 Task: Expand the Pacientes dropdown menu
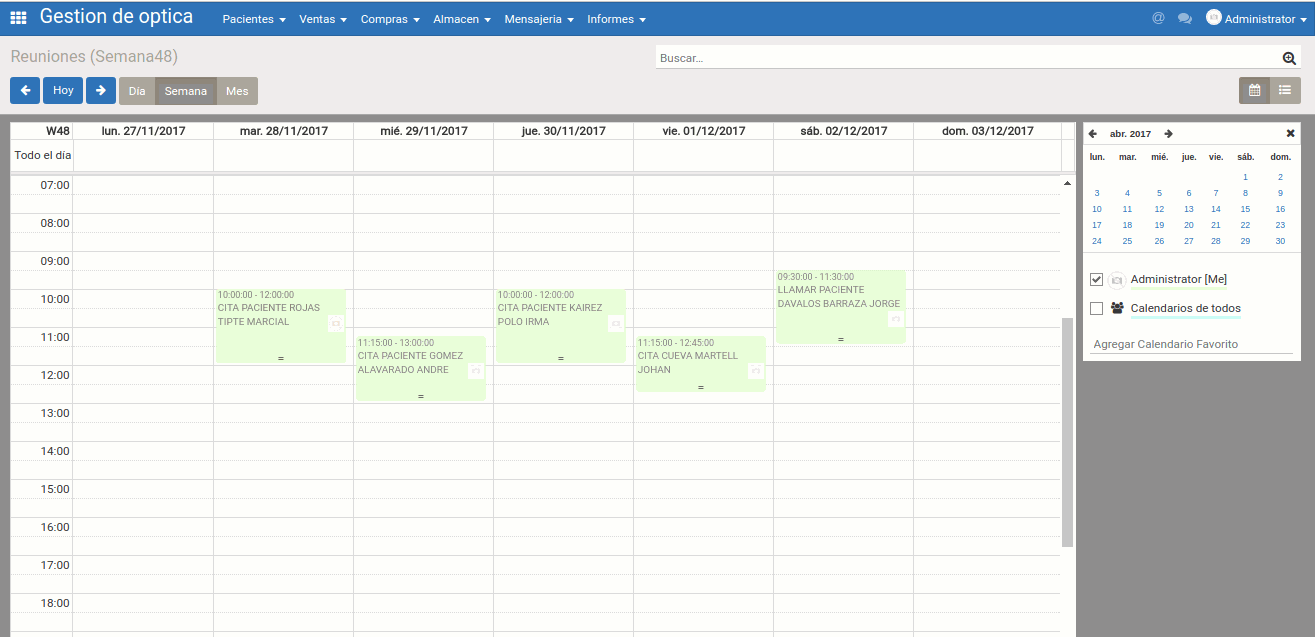(254, 20)
